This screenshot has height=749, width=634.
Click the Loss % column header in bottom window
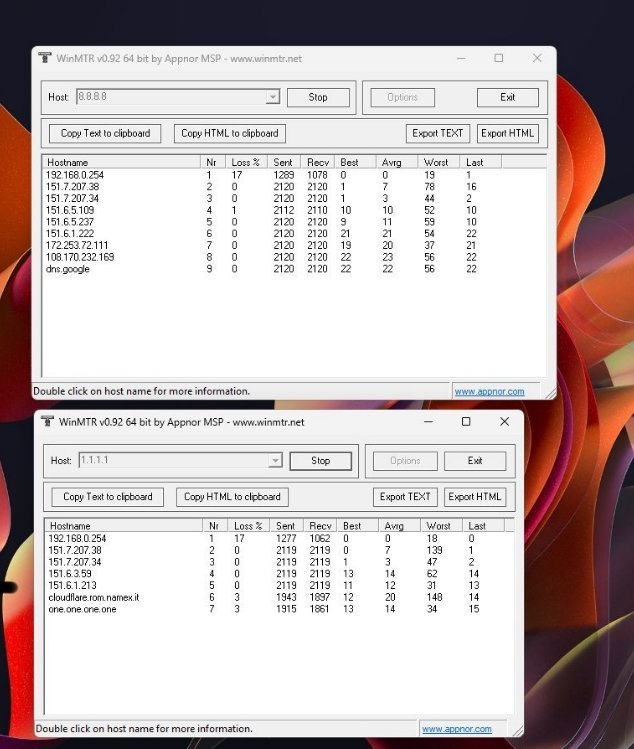pyautogui.click(x=248, y=526)
